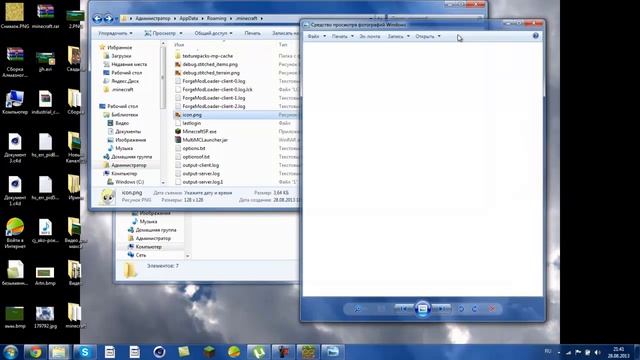Image resolution: width=640 pixels, height=360 pixels.
Task: Open 179792.jpg desktop icon
Action: pos(45,317)
